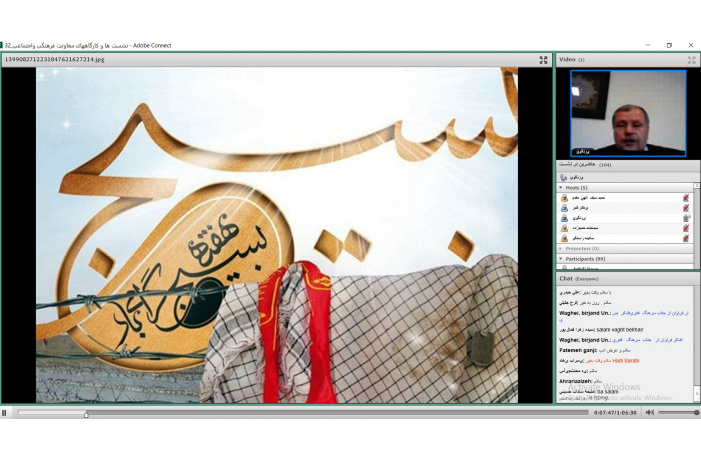This screenshot has height=460, width=701.
Task: Click the muted microphone icon in the topmost host row
Action: click(686, 198)
